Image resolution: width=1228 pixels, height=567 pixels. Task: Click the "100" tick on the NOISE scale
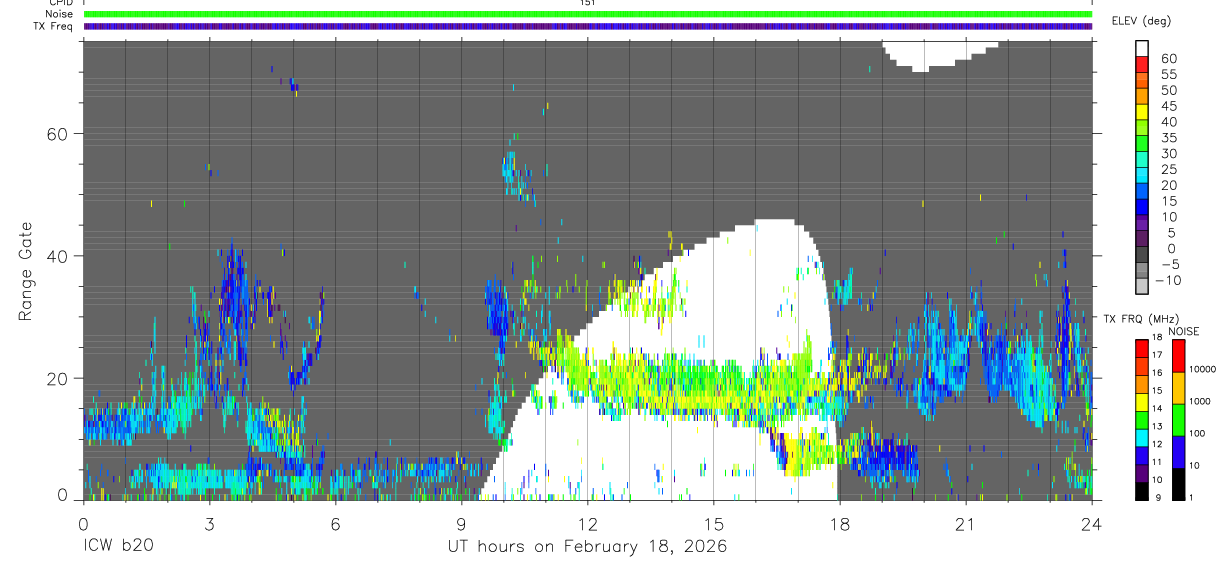click(1197, 434)
